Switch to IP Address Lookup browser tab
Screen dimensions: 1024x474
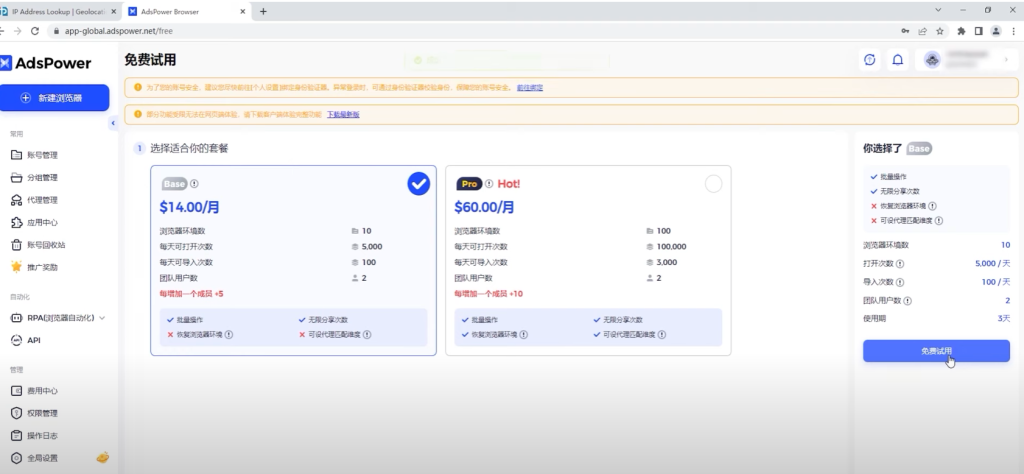(x=59, y=11)
